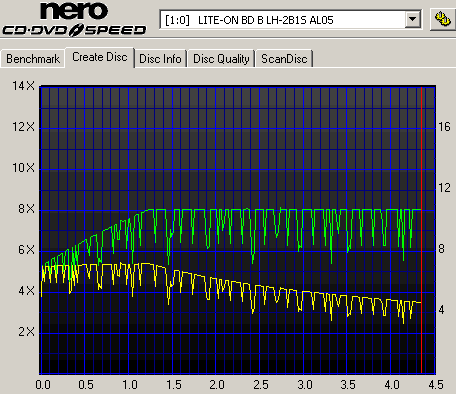Go to the Disc Quality tab
The width and height of the screenshot is (456, 394).
(x=221, y=59)
